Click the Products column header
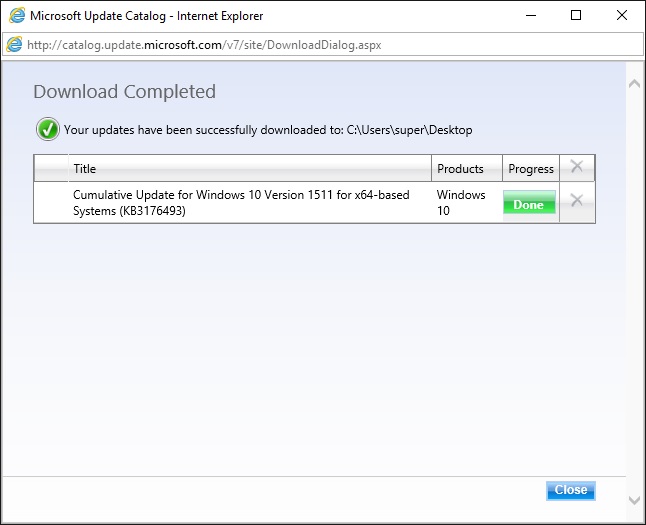The width and height of the screenshot is (646, 525). pos(467,169)
